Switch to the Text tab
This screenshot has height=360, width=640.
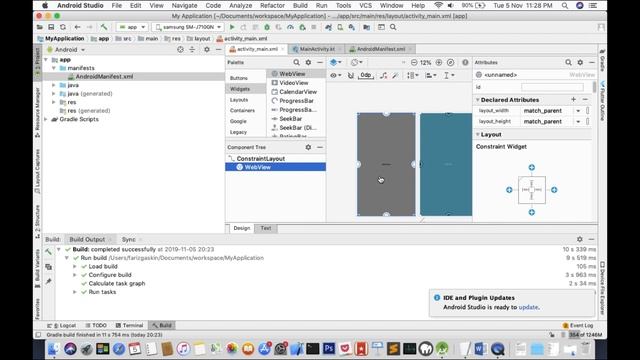[x=266, y=228]
